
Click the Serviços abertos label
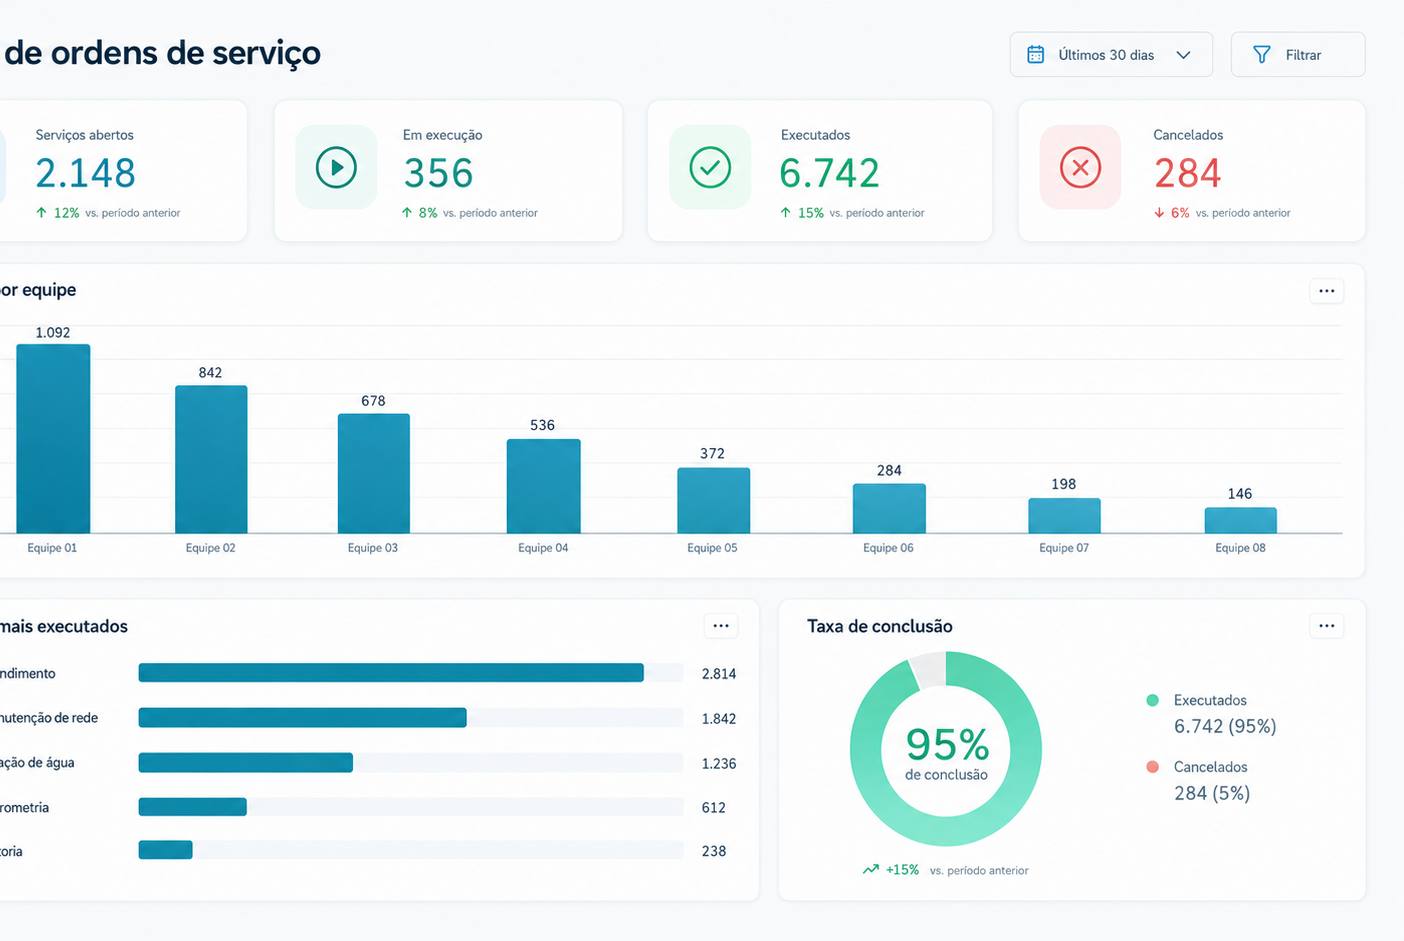[x=85, y=135]
